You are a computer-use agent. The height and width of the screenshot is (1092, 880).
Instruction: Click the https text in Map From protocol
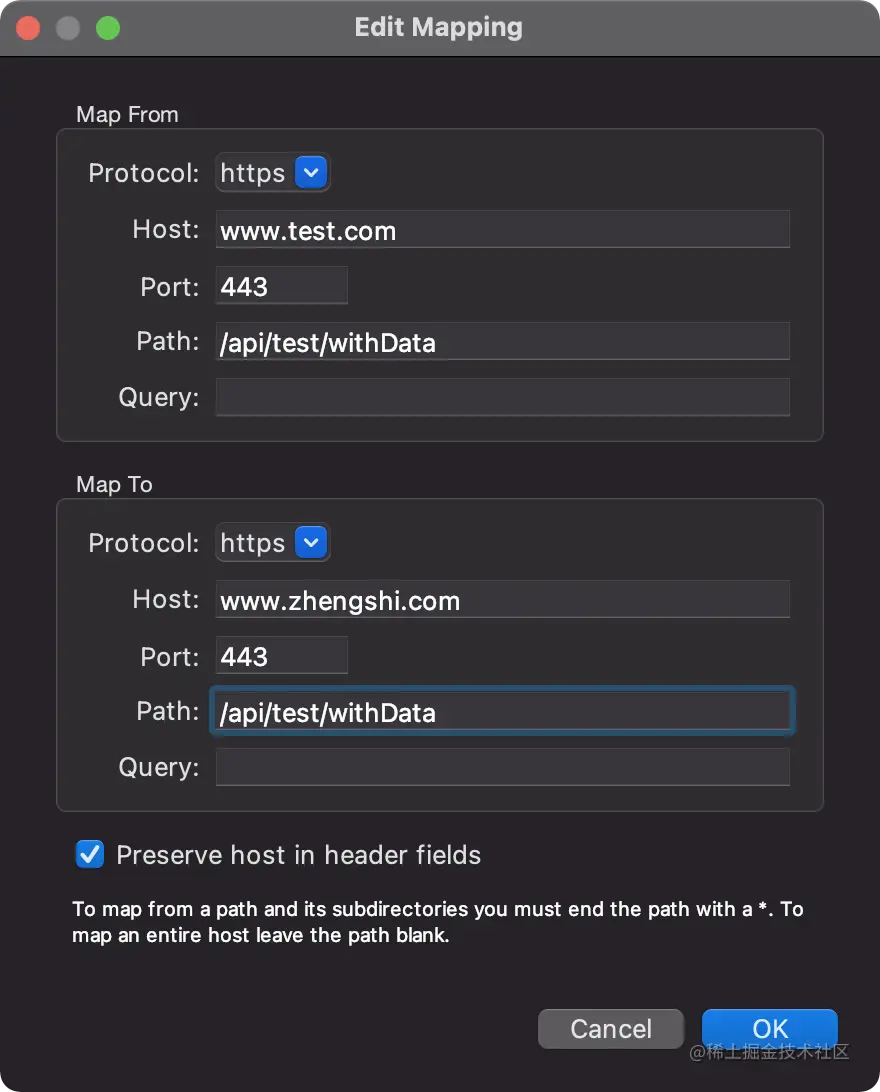[253, 173]
